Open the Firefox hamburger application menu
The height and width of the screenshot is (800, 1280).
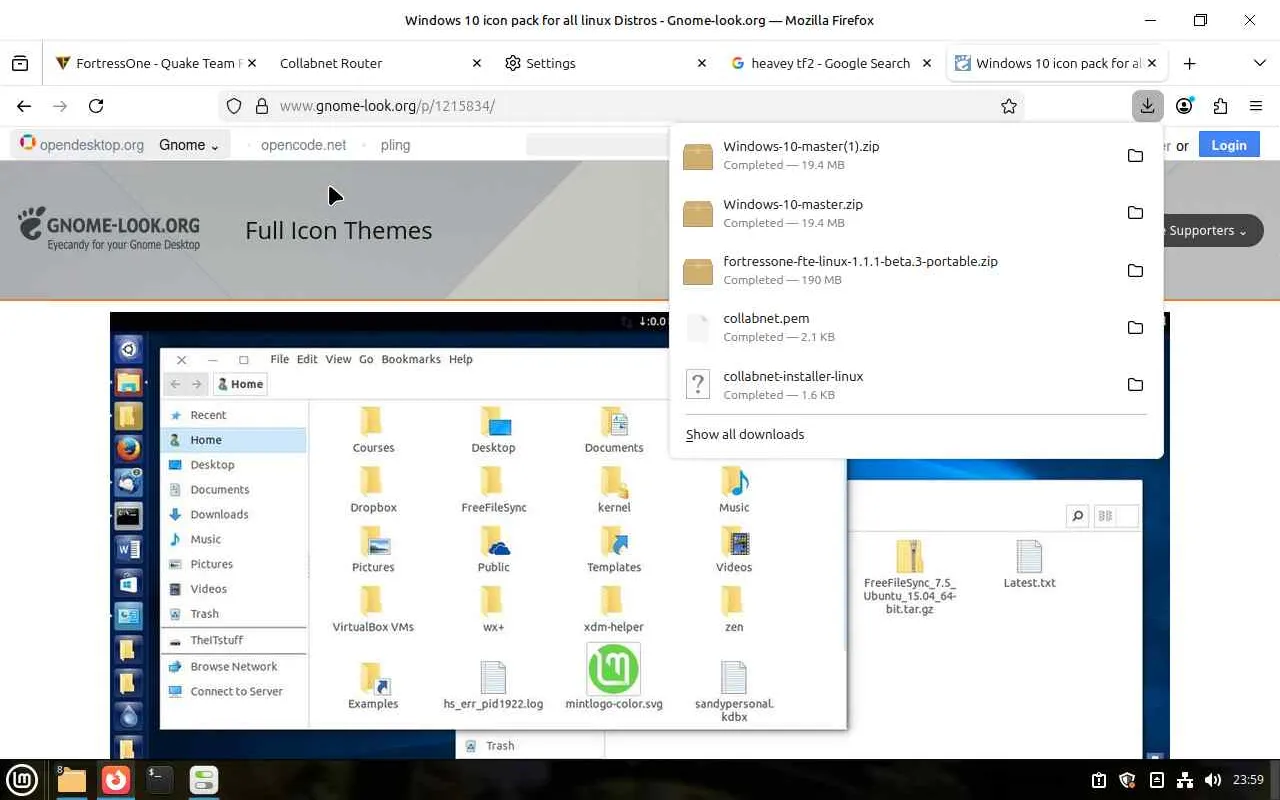click(1256, 106)
